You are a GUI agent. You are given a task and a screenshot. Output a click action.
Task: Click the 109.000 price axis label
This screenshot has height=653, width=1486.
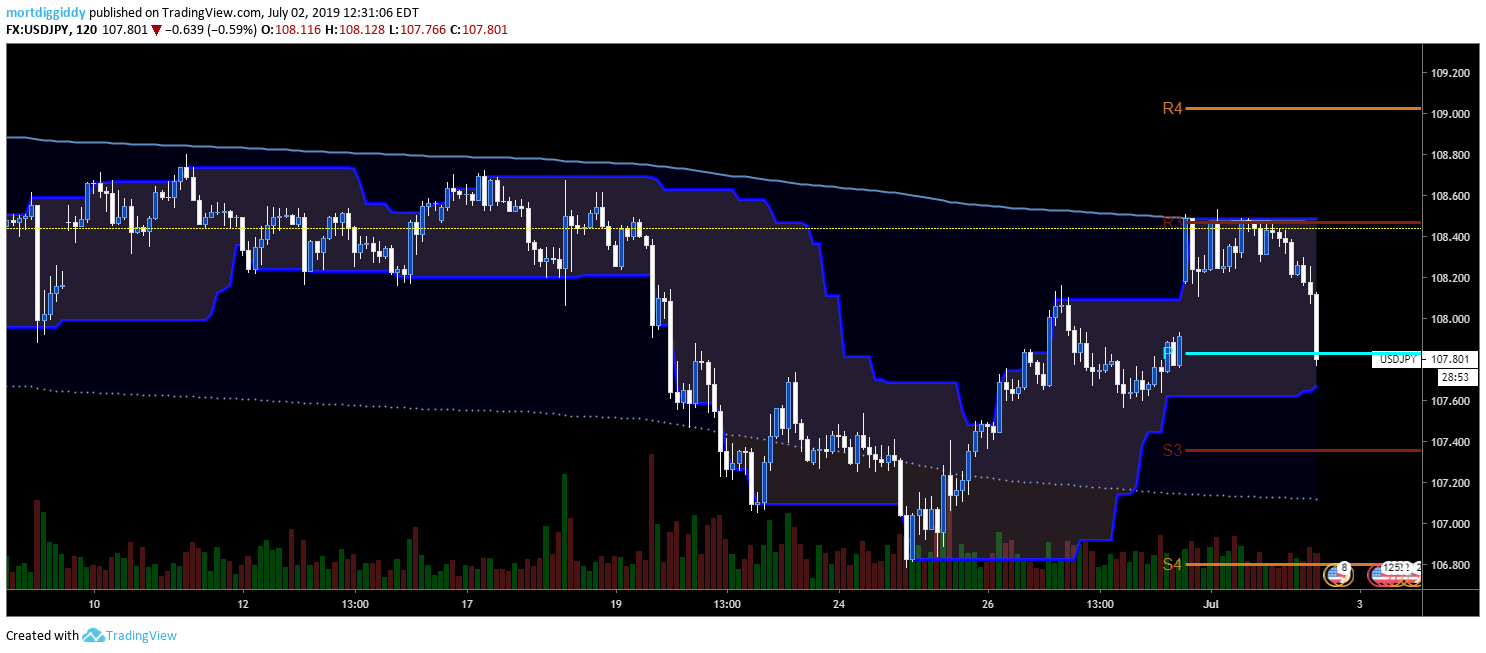(1449, 114)
